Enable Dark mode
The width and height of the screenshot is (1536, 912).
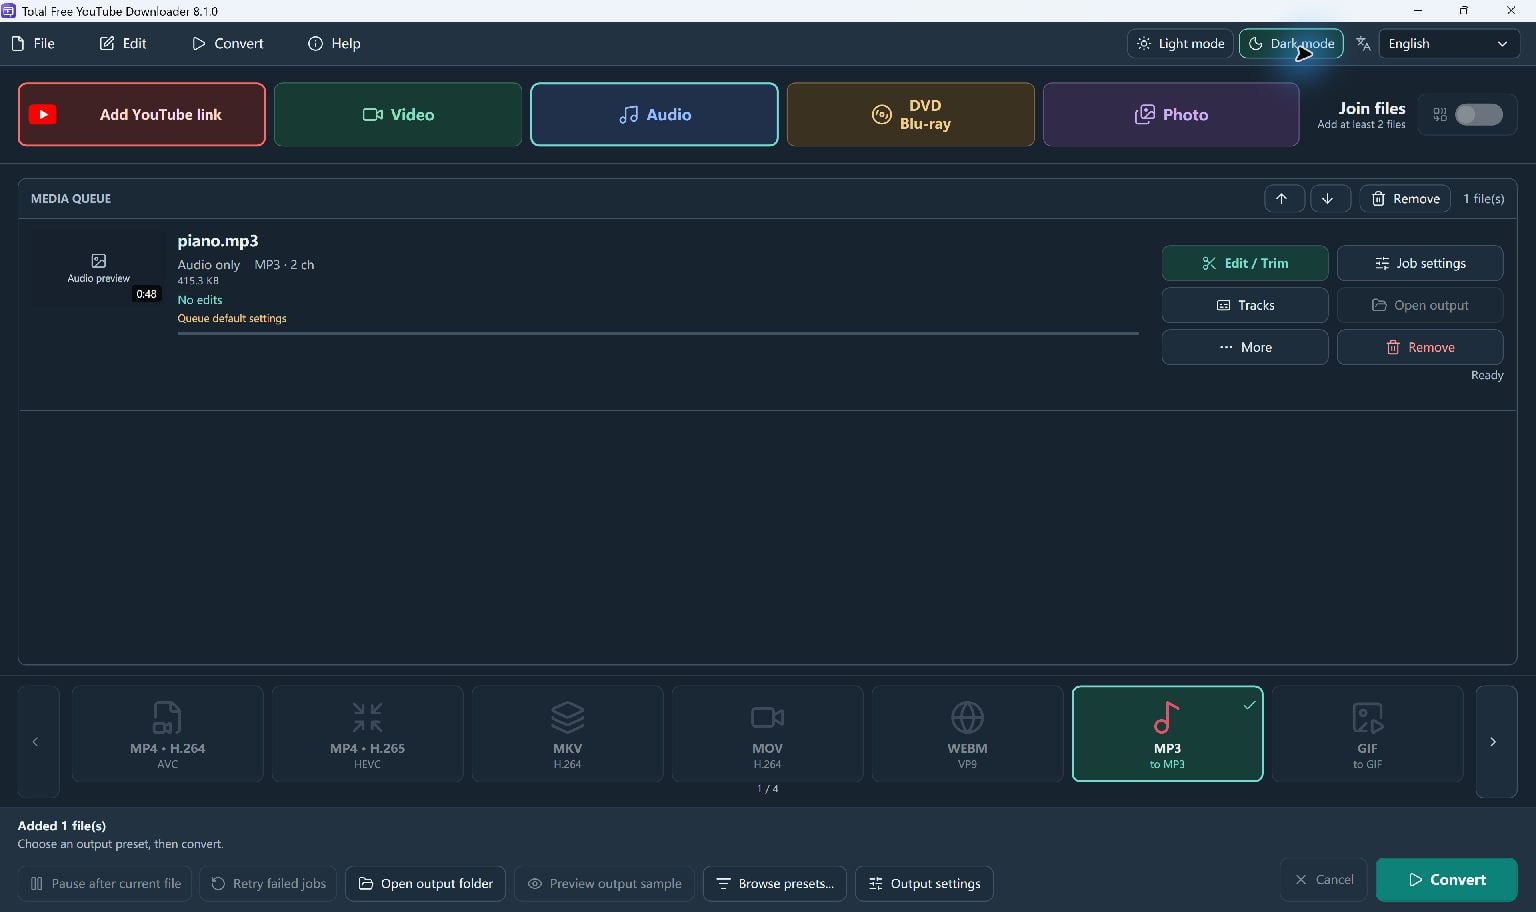coord(1291,44)
